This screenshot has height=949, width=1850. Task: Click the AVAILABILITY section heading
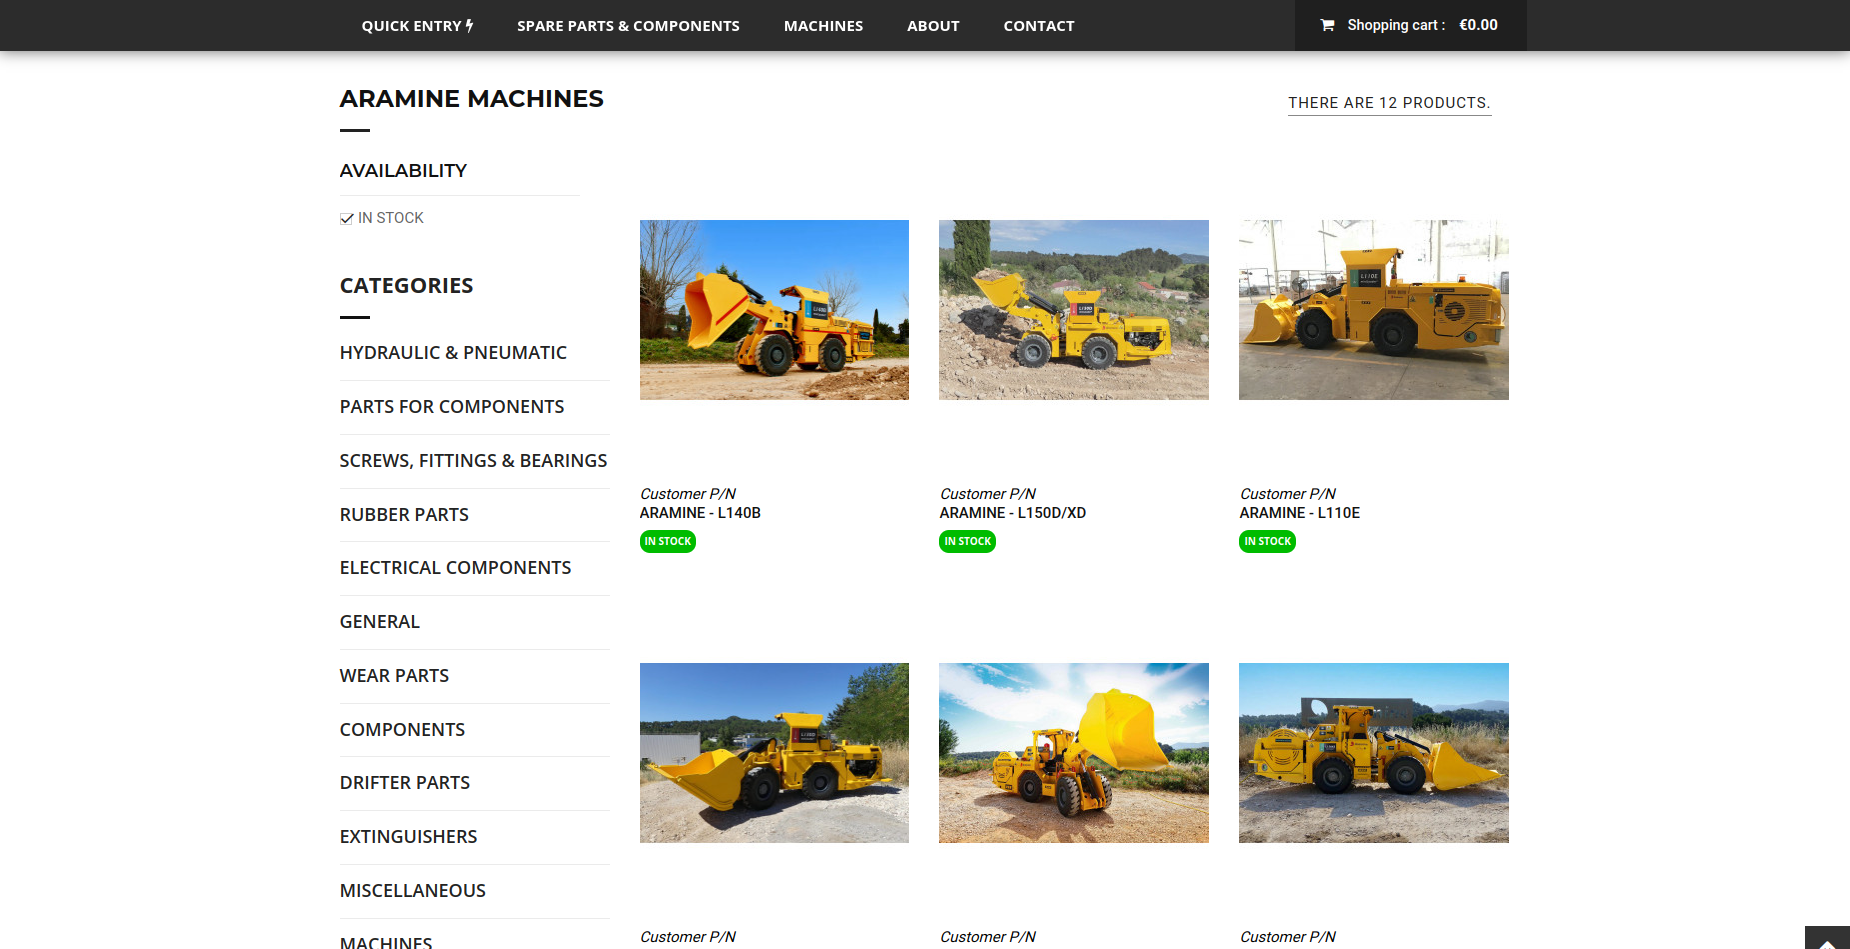[x=403, y=171]
